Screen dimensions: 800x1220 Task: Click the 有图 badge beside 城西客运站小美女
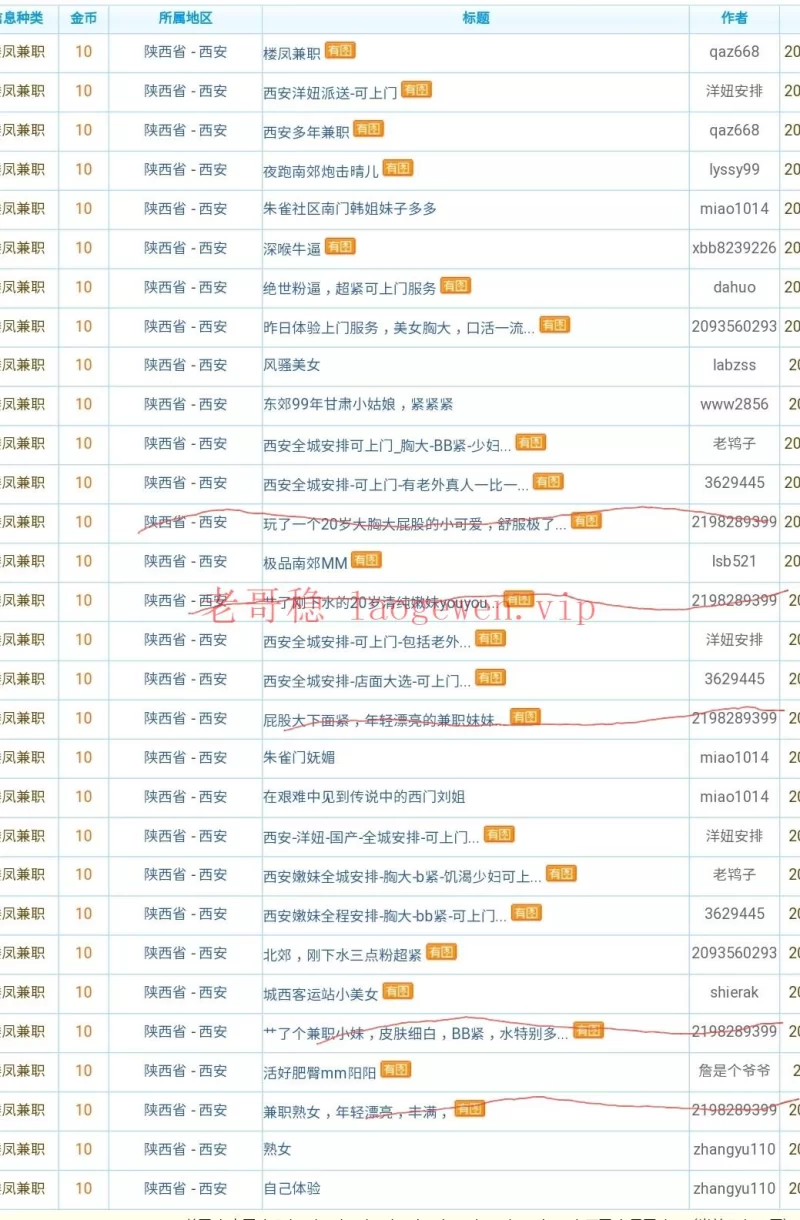[x=397, y=991]
